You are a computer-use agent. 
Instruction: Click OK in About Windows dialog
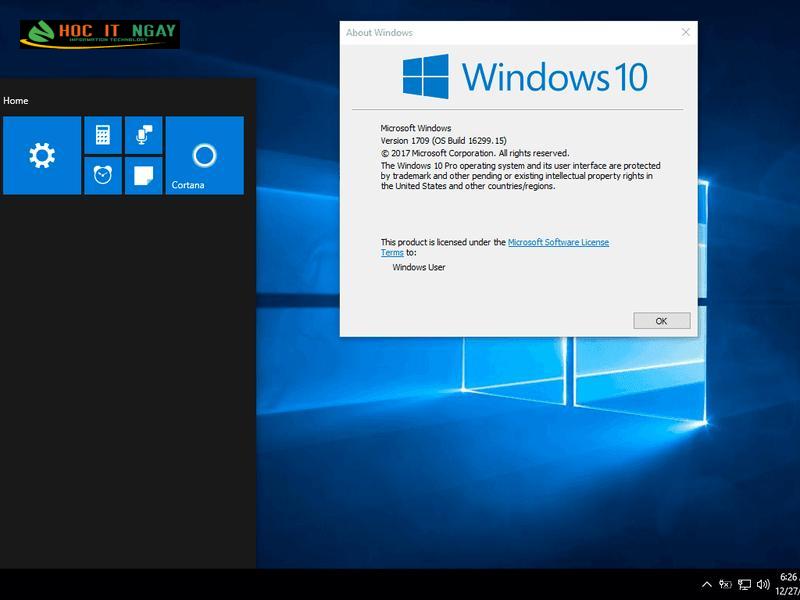[x=662, y=321]
